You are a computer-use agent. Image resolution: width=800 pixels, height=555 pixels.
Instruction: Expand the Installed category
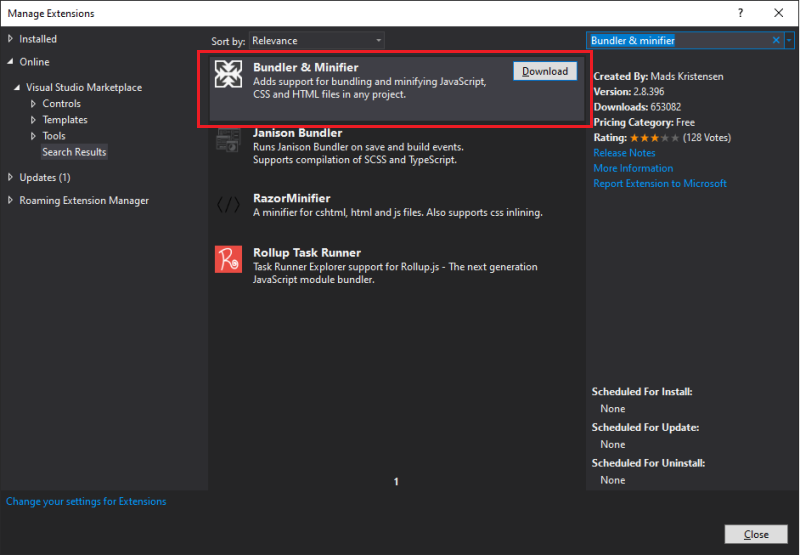[10, 39]
